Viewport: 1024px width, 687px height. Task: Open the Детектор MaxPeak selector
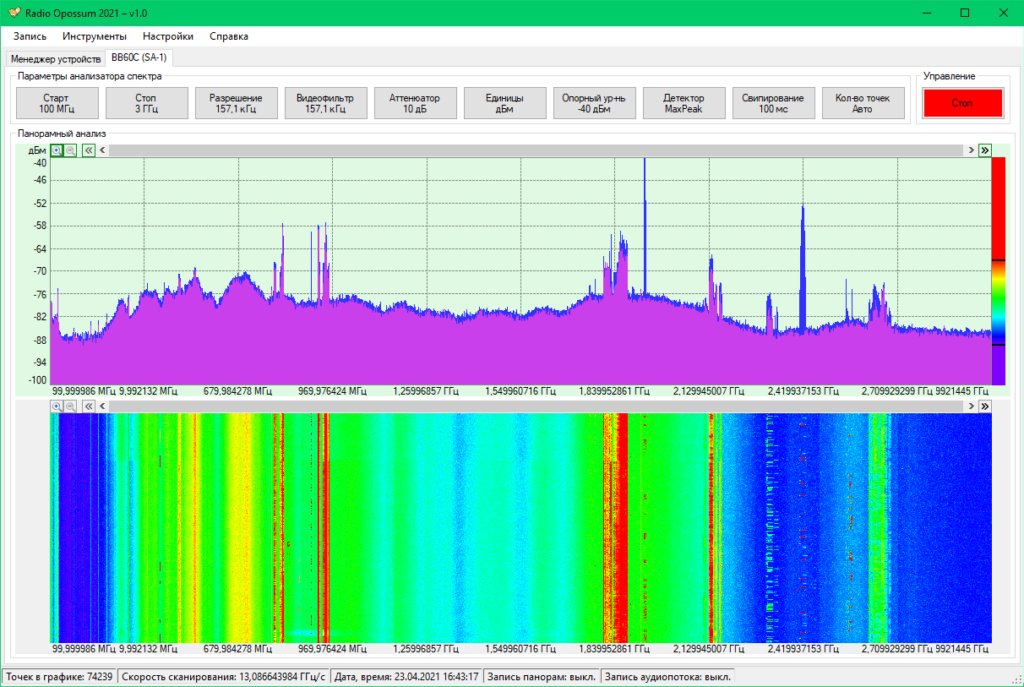(x=684, y=103)
